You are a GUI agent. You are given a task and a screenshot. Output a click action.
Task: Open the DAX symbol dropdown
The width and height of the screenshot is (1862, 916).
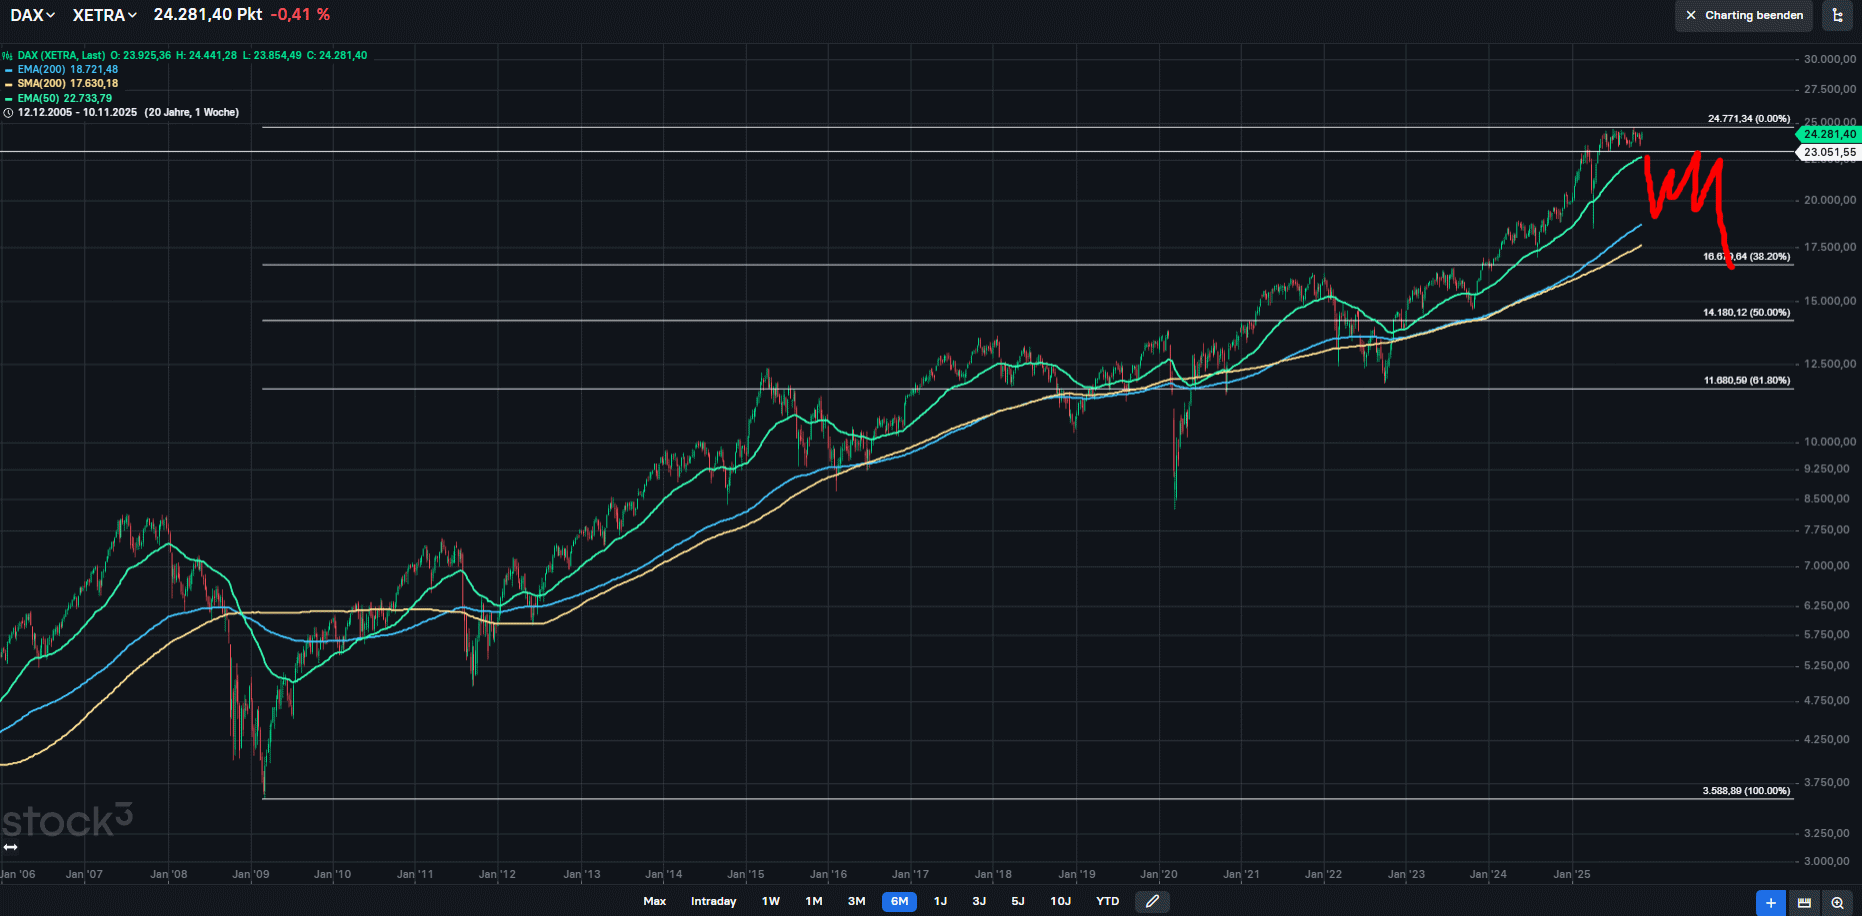[30, 15]
